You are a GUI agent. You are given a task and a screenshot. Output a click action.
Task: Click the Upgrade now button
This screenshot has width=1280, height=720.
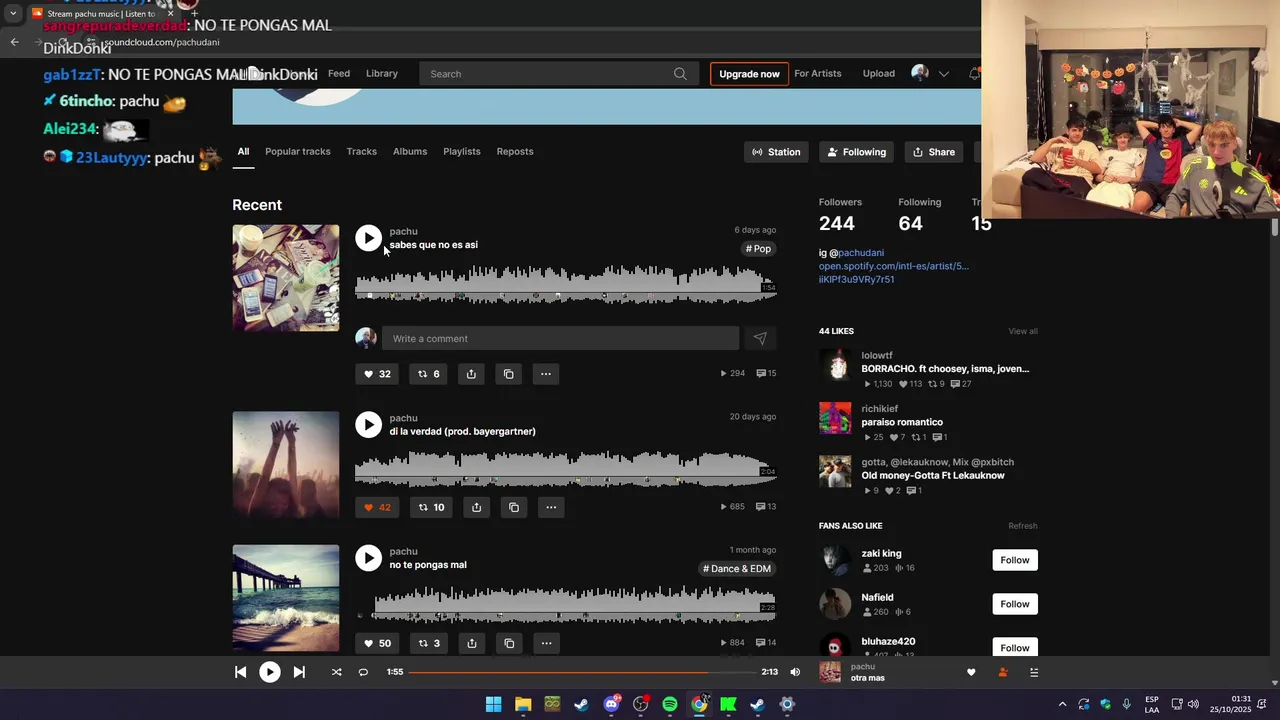pos(749,73)
